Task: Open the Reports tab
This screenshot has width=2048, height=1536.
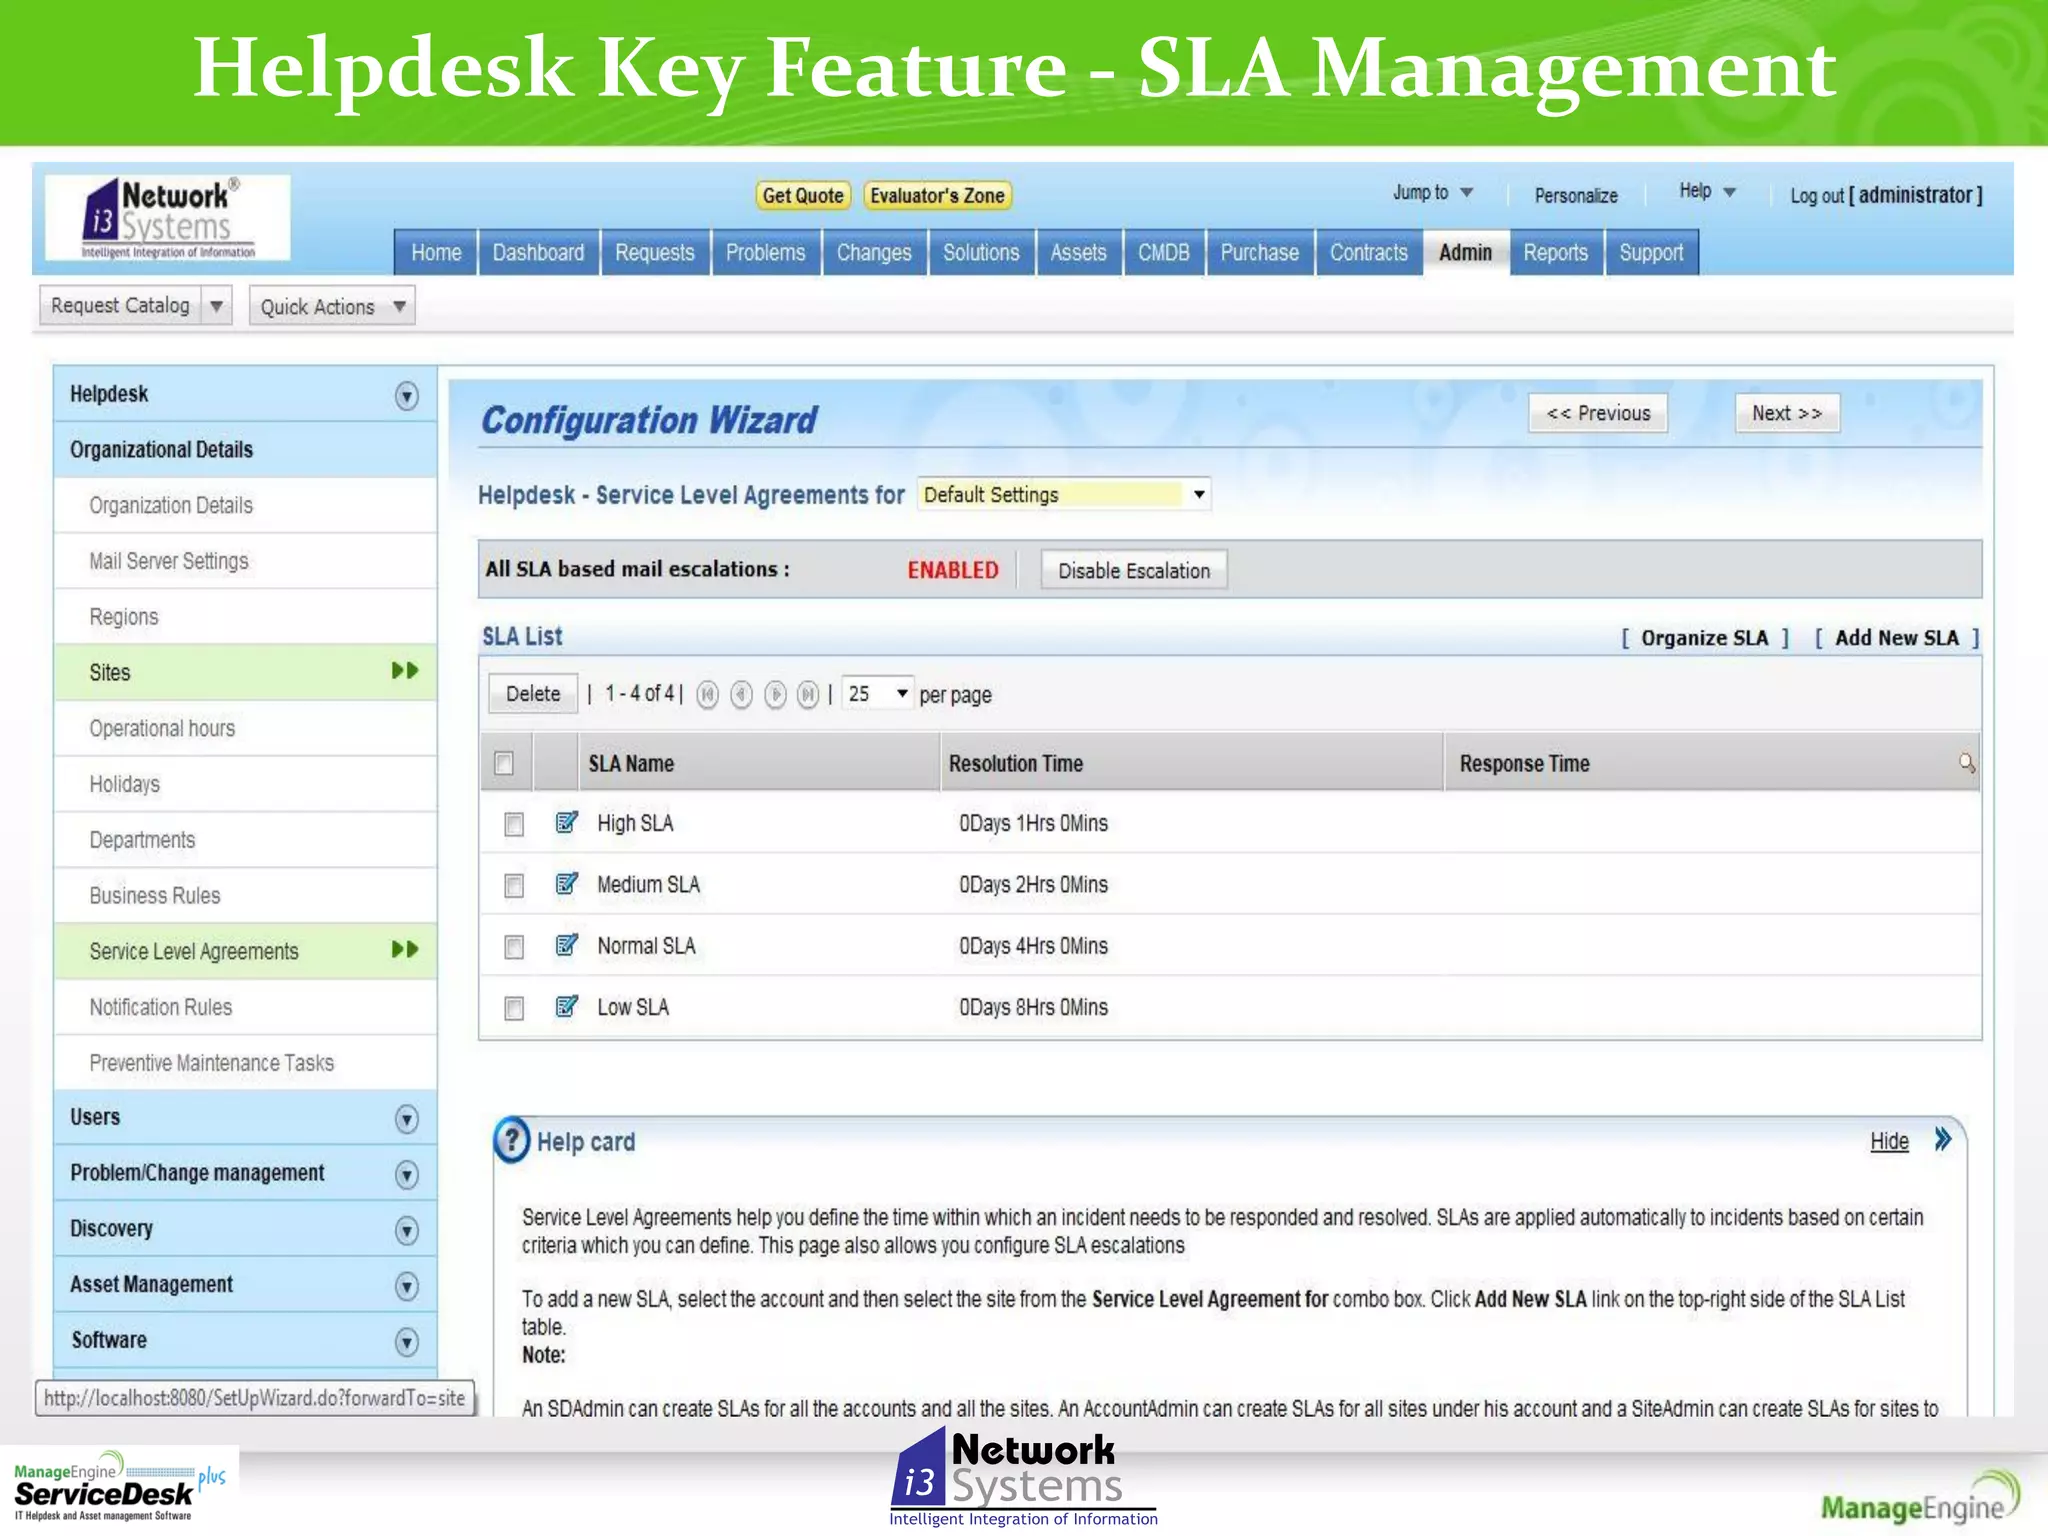Action: click(1556, 252)
